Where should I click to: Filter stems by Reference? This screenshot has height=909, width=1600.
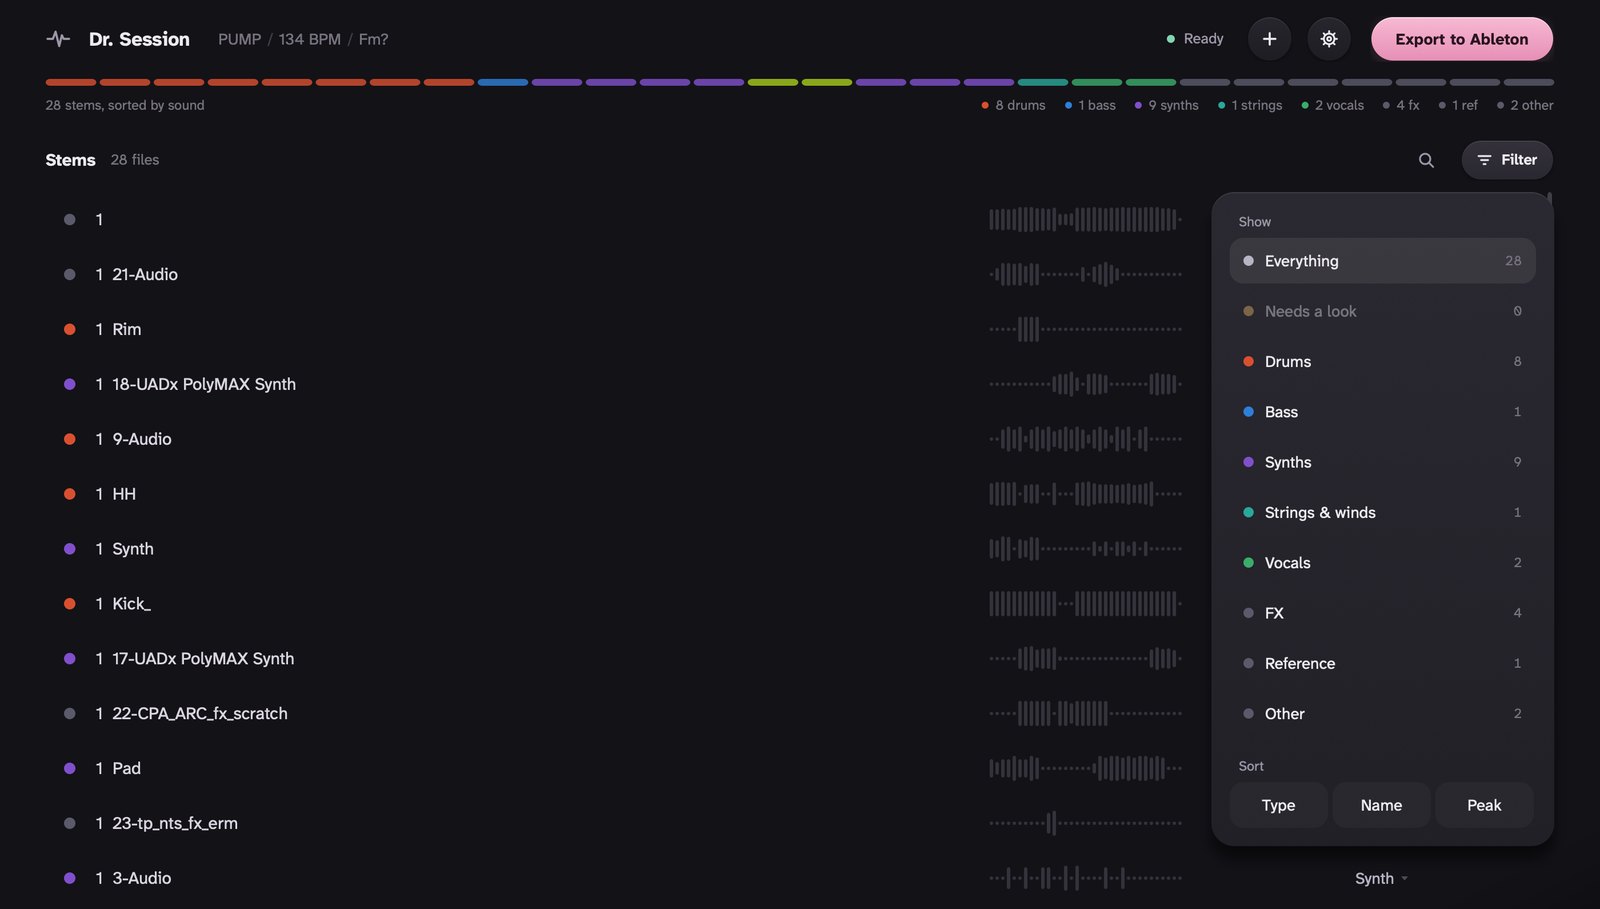pos(1382,663)
